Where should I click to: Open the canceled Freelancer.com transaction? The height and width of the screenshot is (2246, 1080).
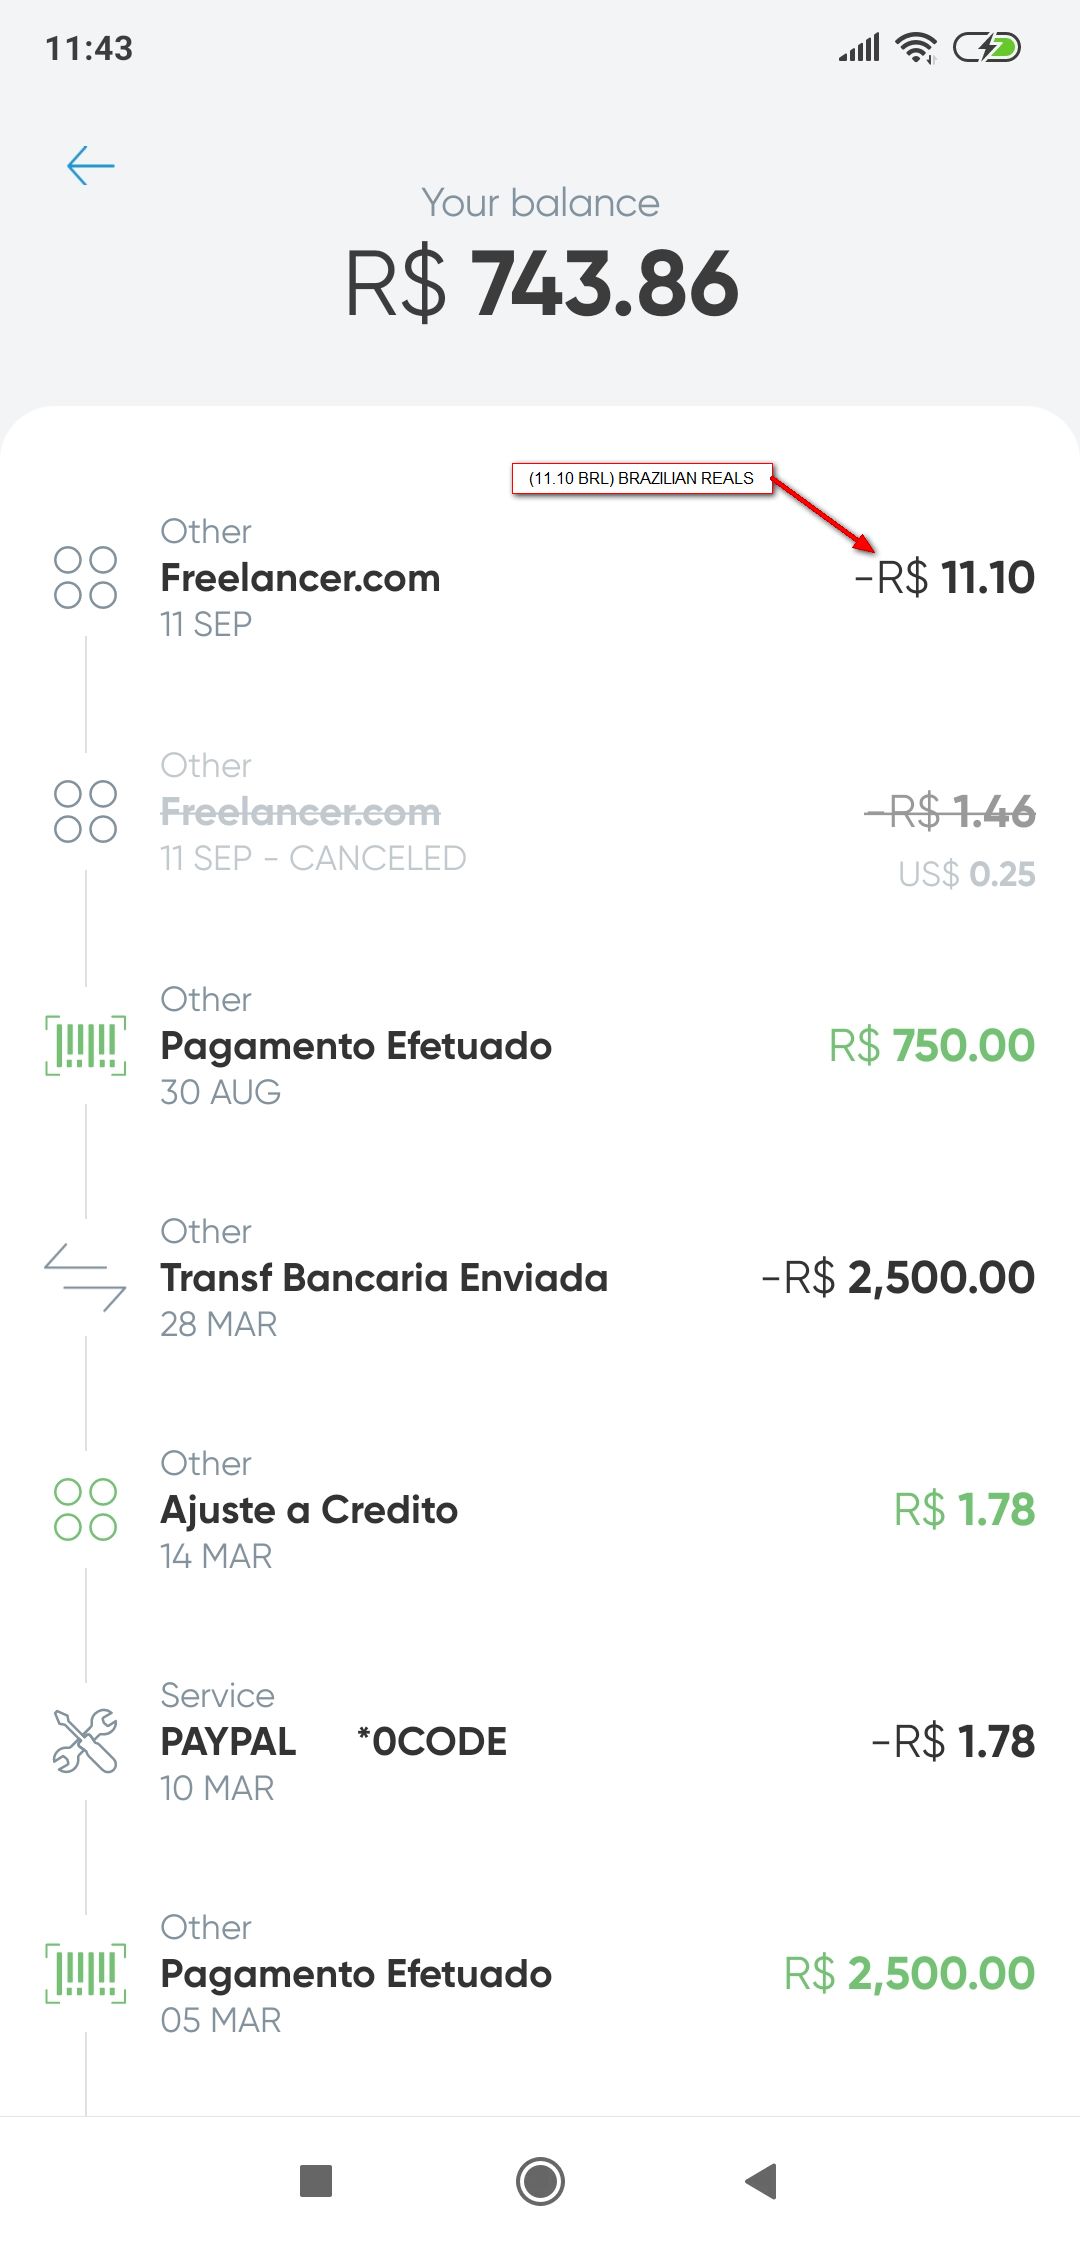(300, 812)
